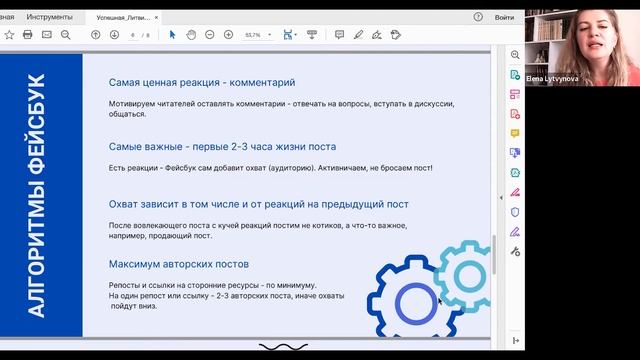Screen dimensions: 640x360
Task: Open create PDF tool in sidebar
Action: click(515, 114)
